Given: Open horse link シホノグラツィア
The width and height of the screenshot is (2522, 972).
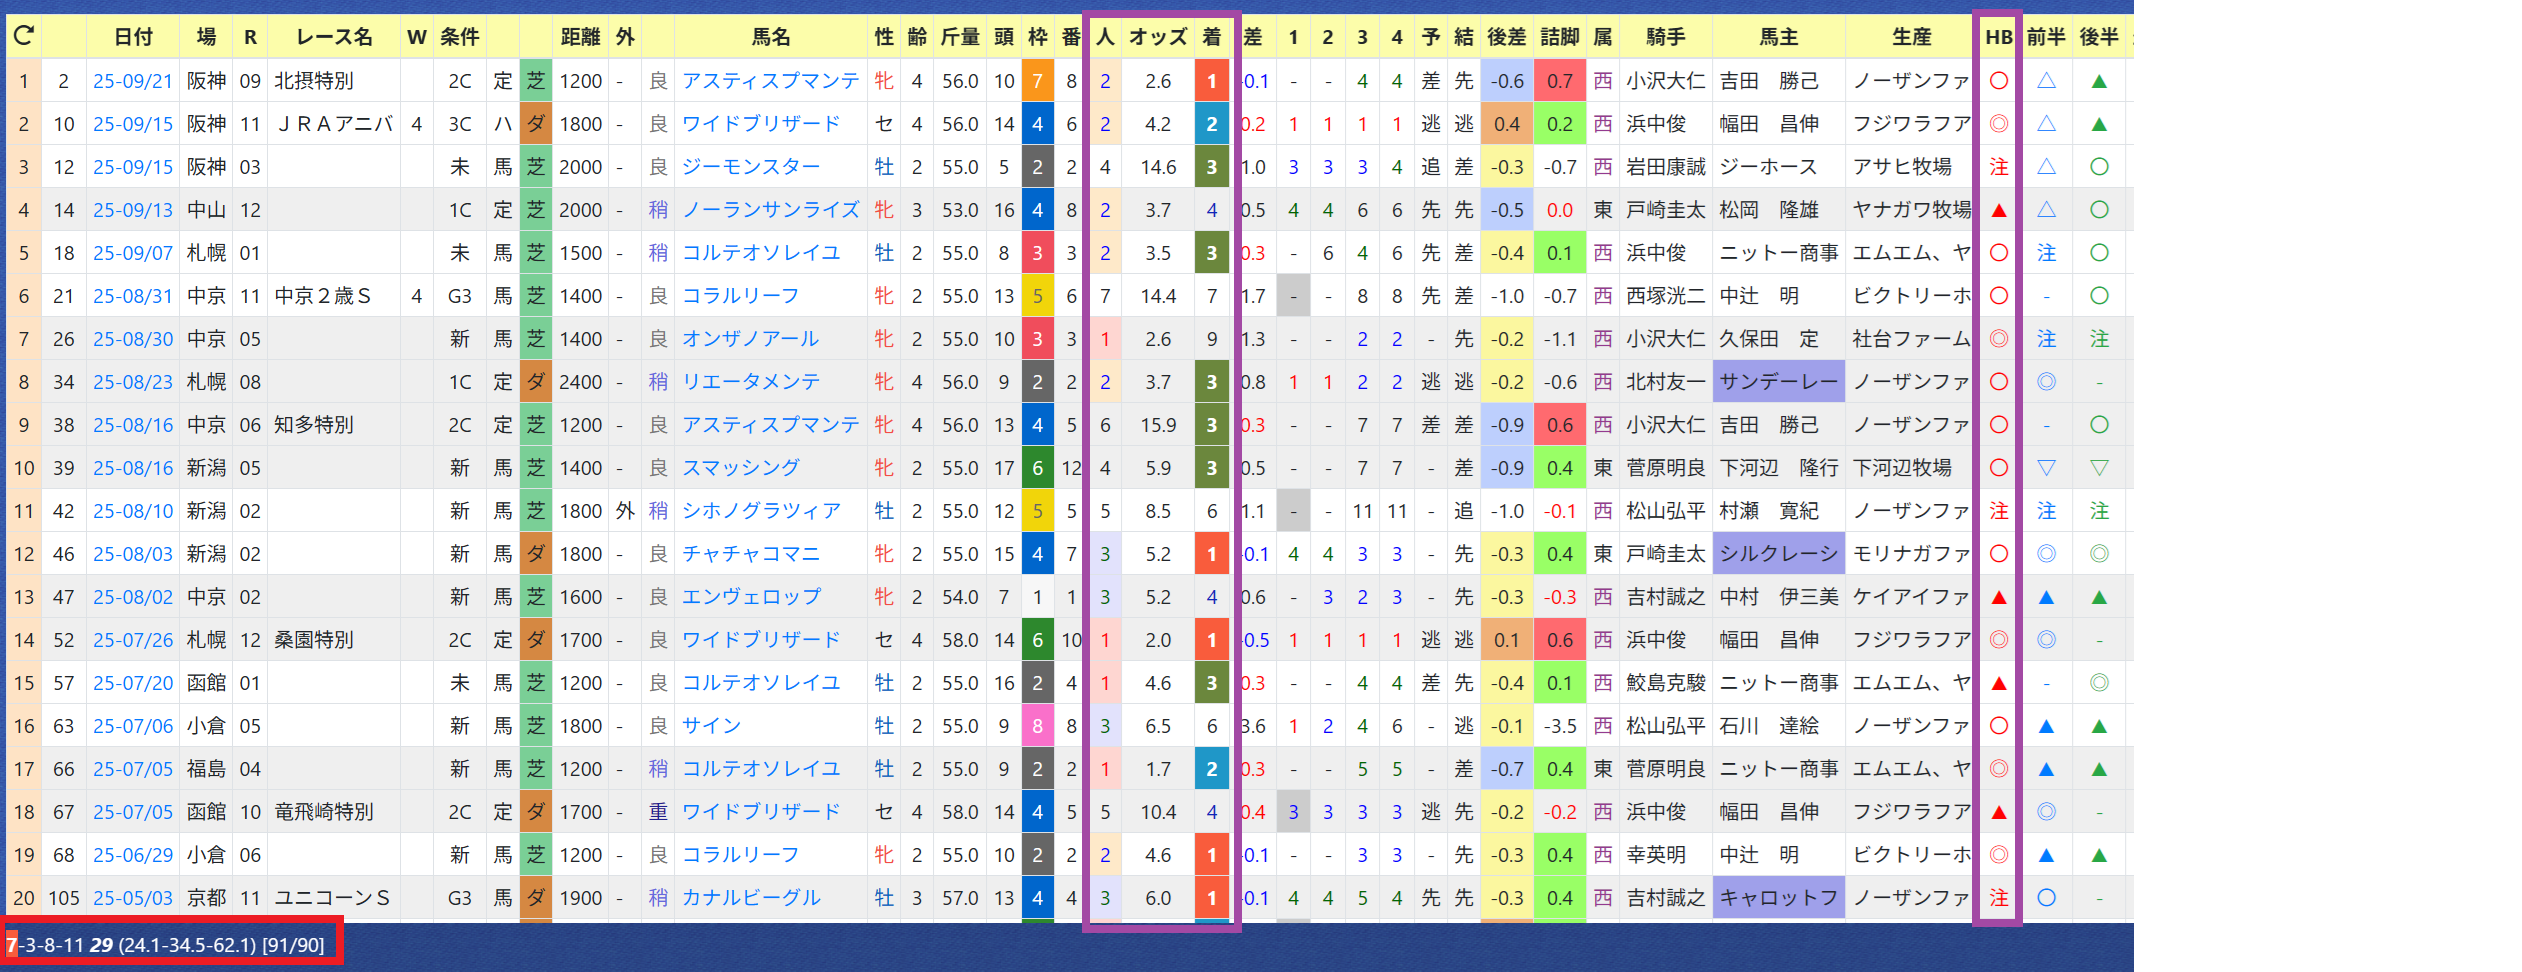Looking at the screenshot, I should point(761,511).
